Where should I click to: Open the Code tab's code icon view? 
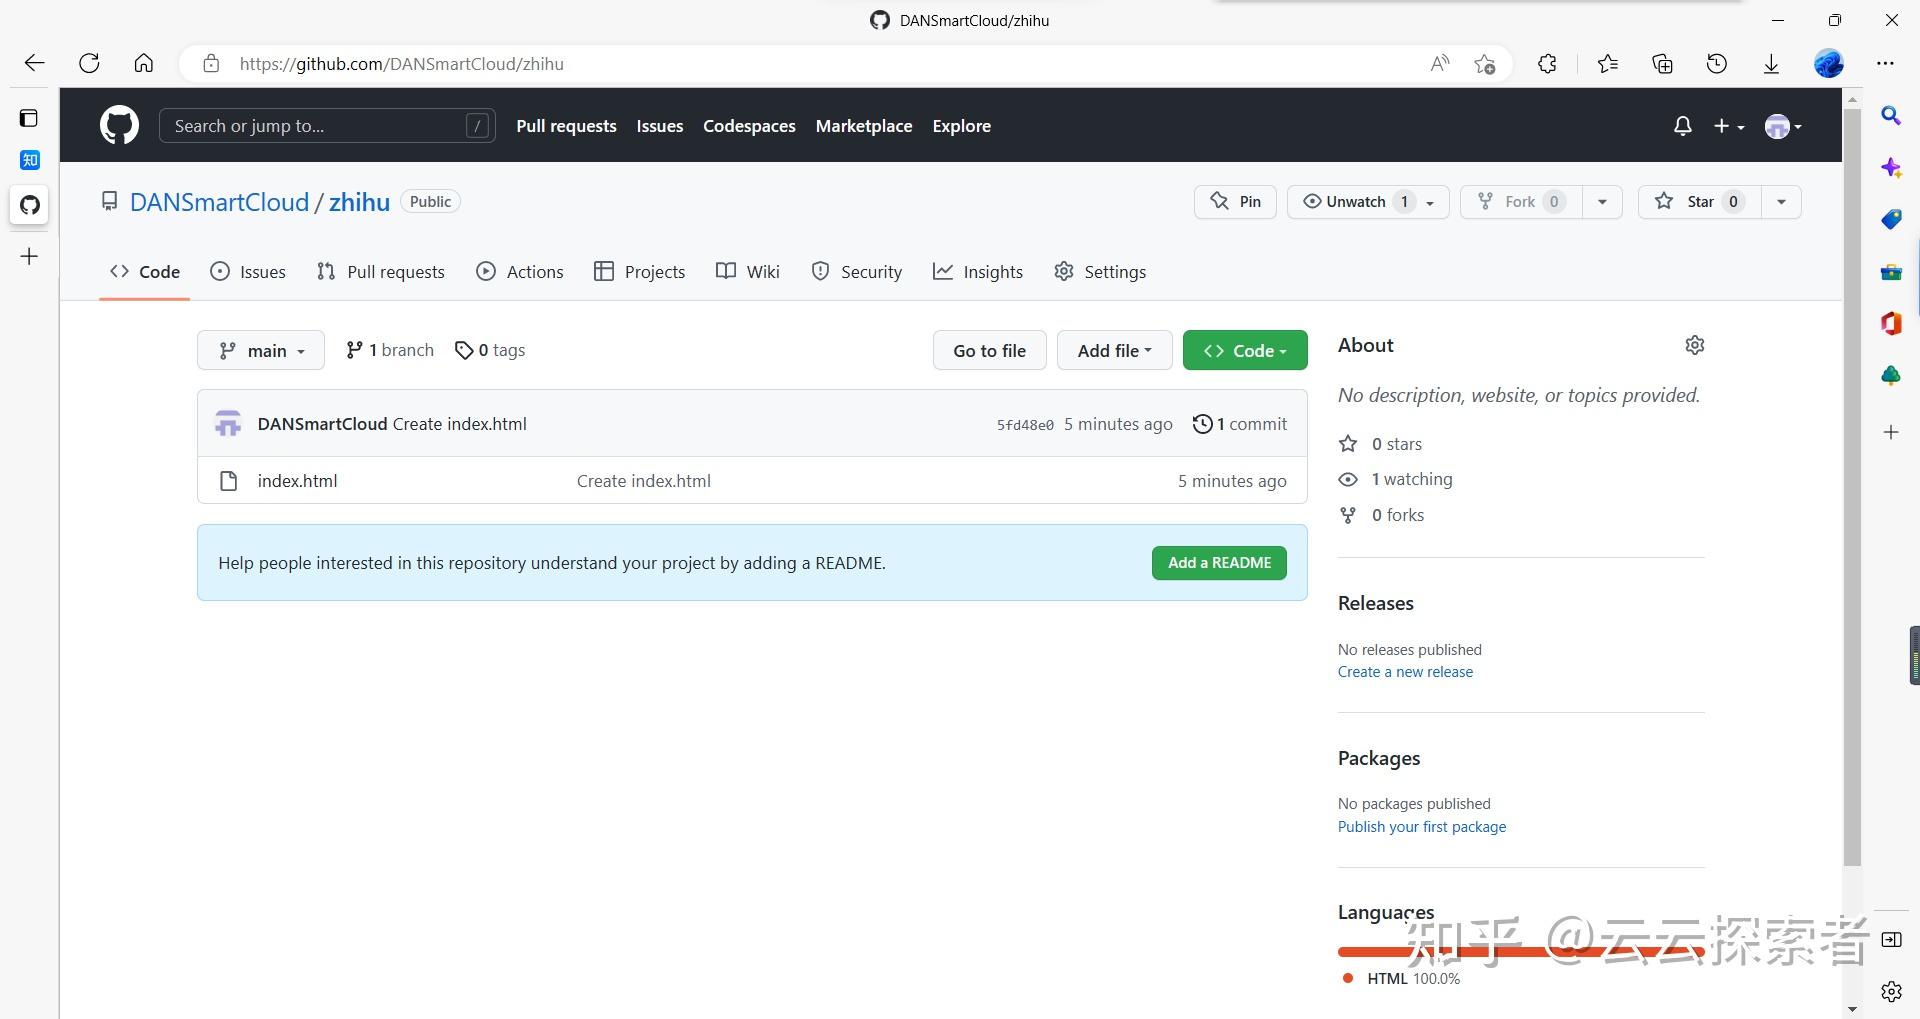[x=120, y=271]
